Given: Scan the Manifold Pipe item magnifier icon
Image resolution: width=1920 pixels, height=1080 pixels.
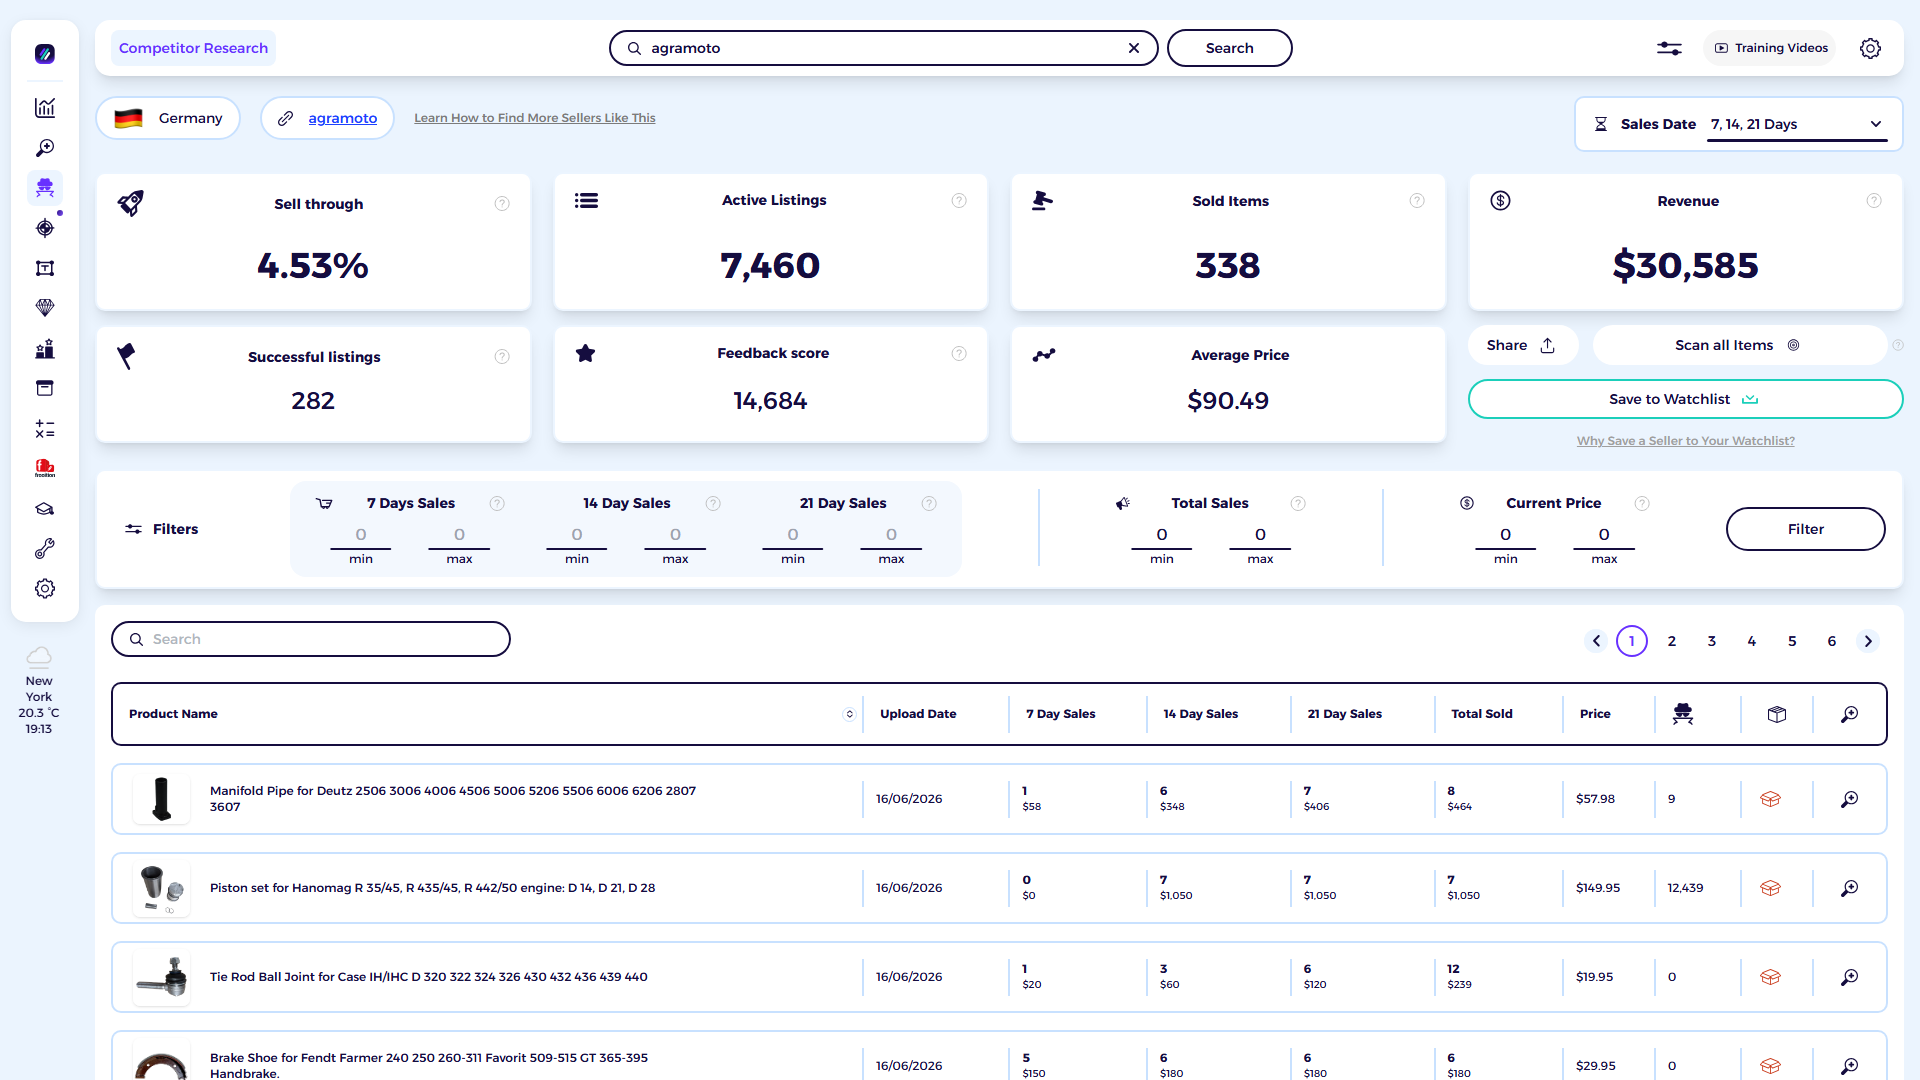Looking at the screenshot, I should click(x=1850, y=799).
